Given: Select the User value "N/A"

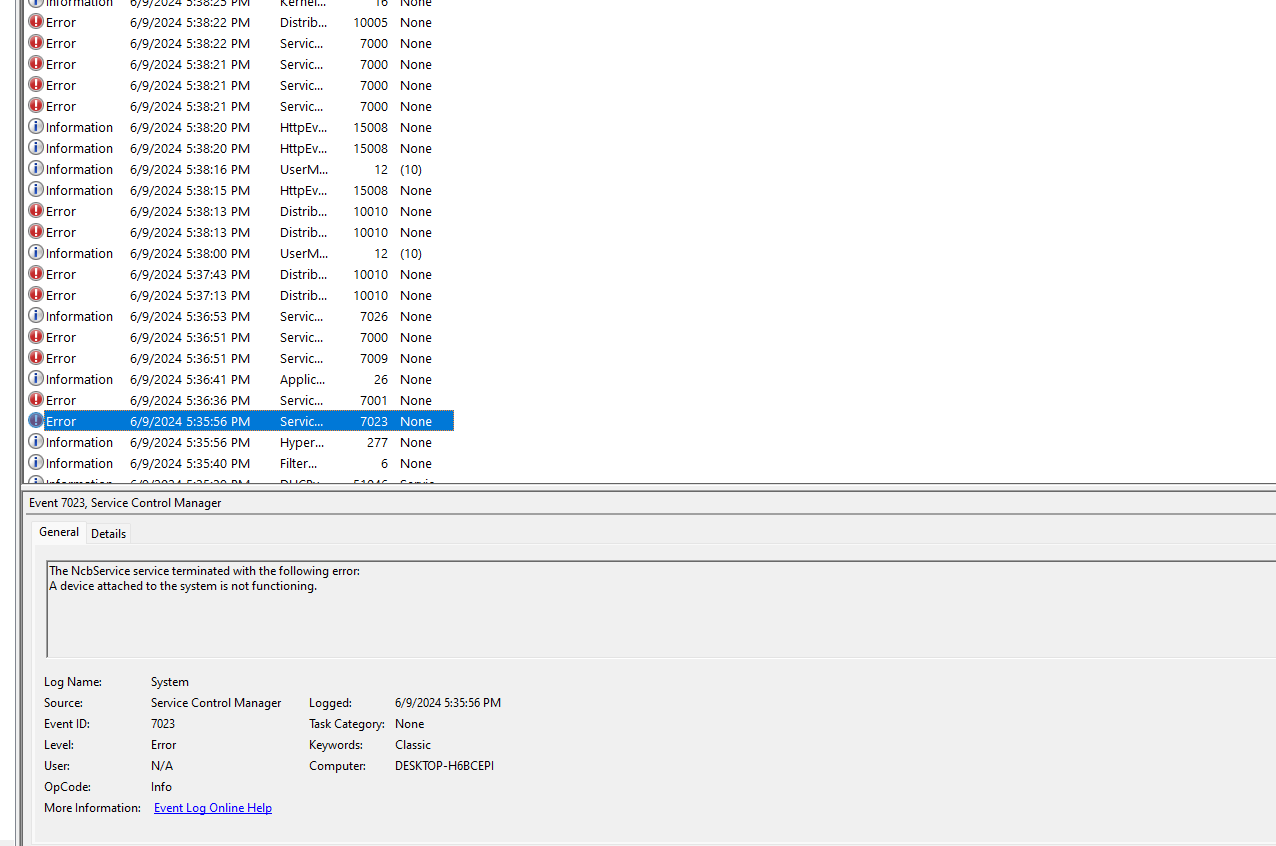Looking at the screenshot, I should pos(162,766).
